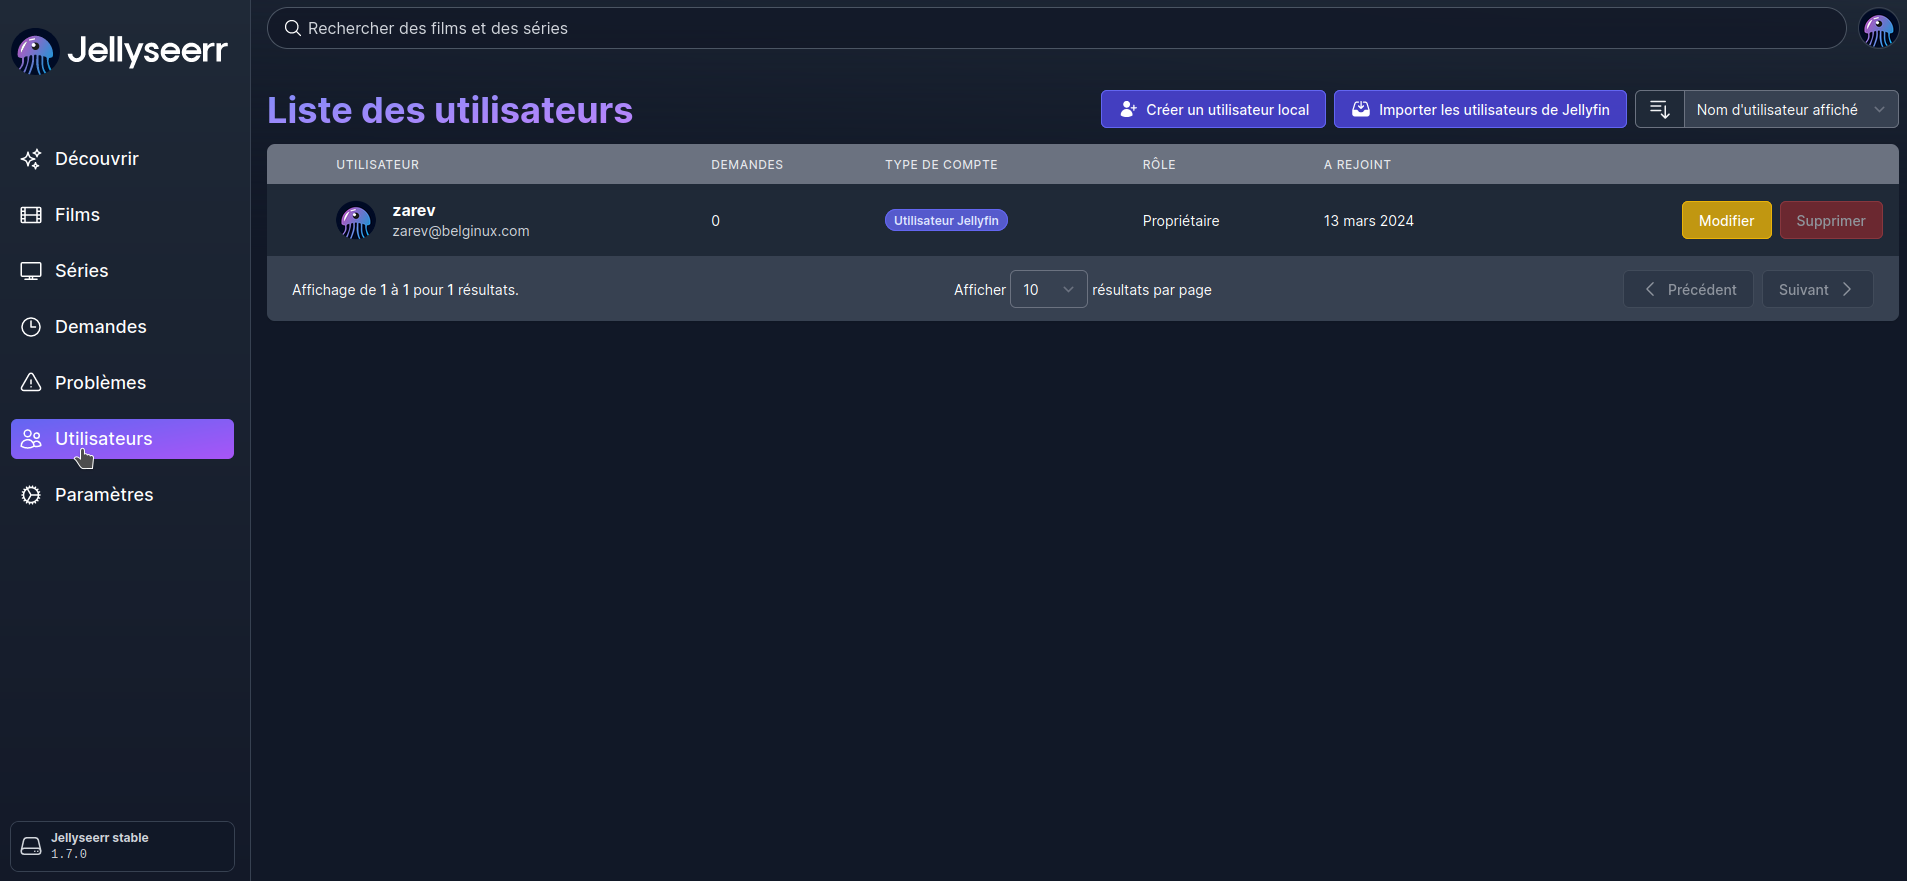Click the UTILISATEUR column header
Screen dimensions: 1907x881
point(378,164)
